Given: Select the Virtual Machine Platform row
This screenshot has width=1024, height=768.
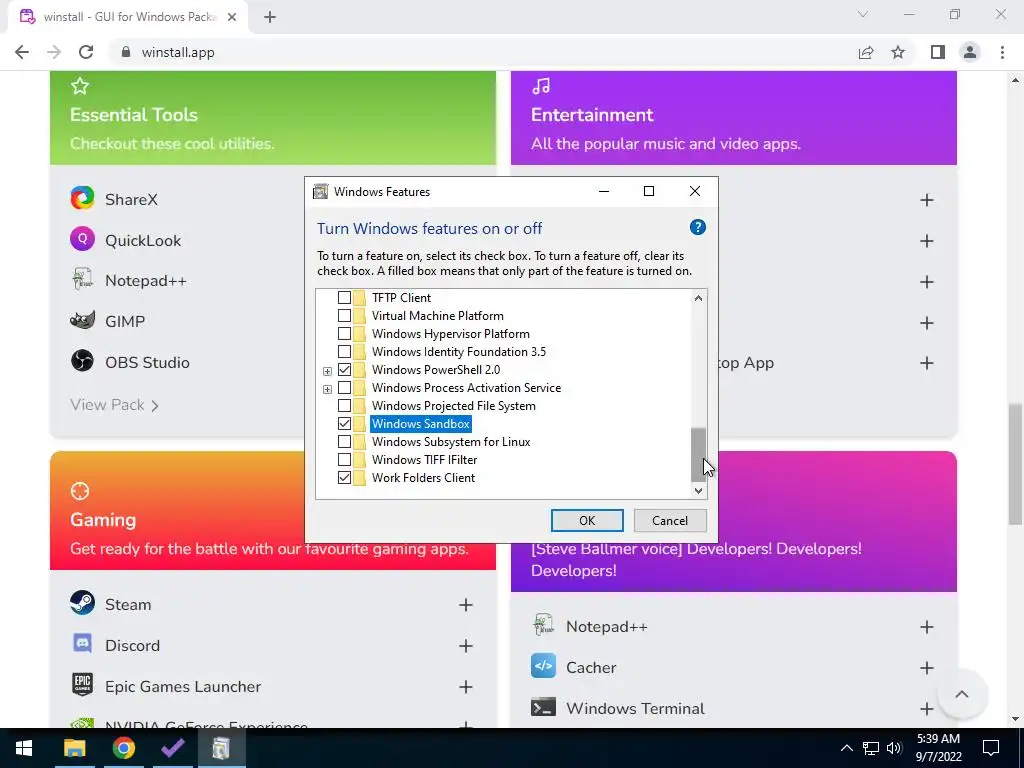Looking at the screenshot, I should click(x=438, y=316).
